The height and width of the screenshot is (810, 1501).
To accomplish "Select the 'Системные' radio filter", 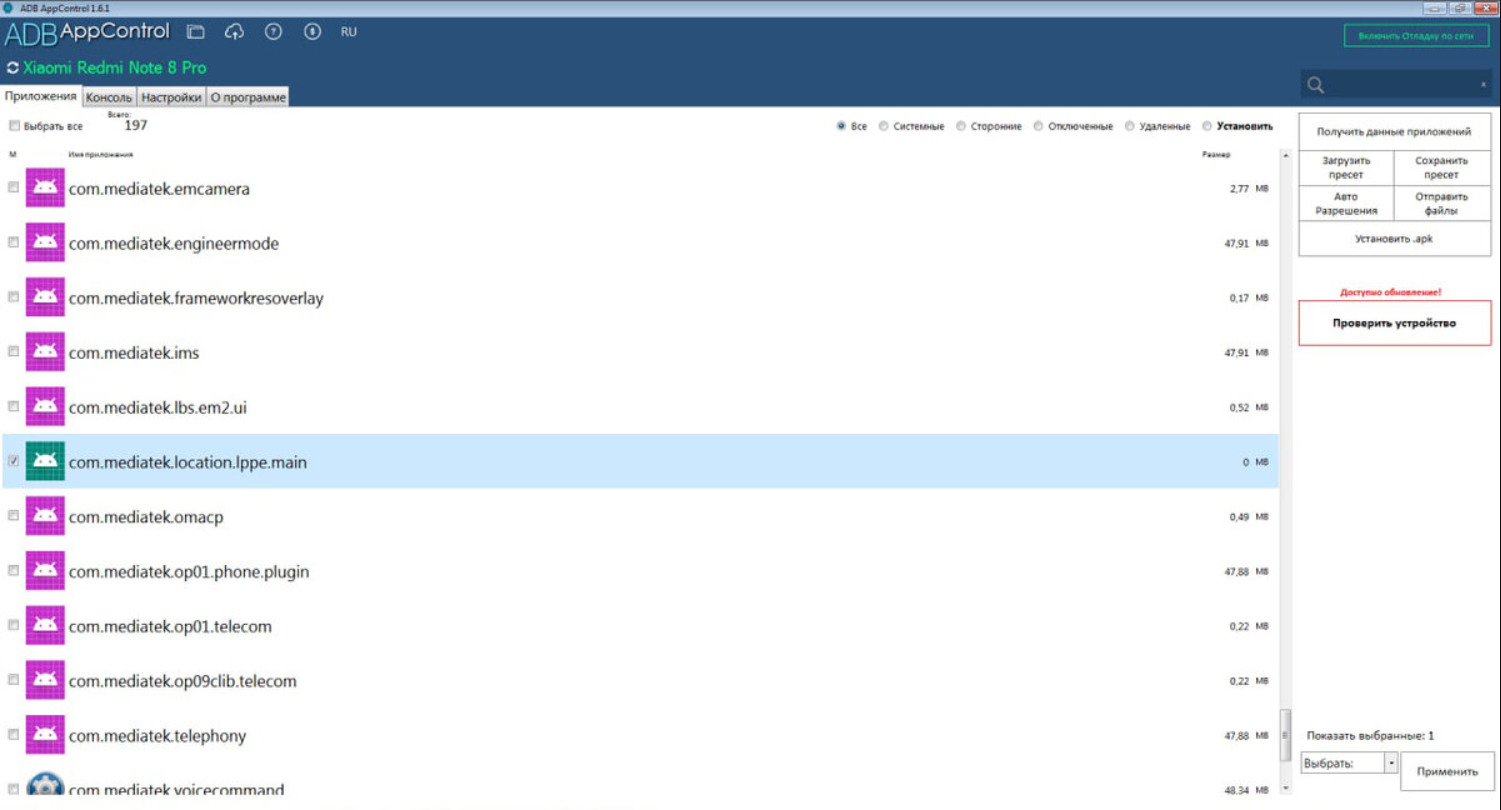I will [883, 126].
